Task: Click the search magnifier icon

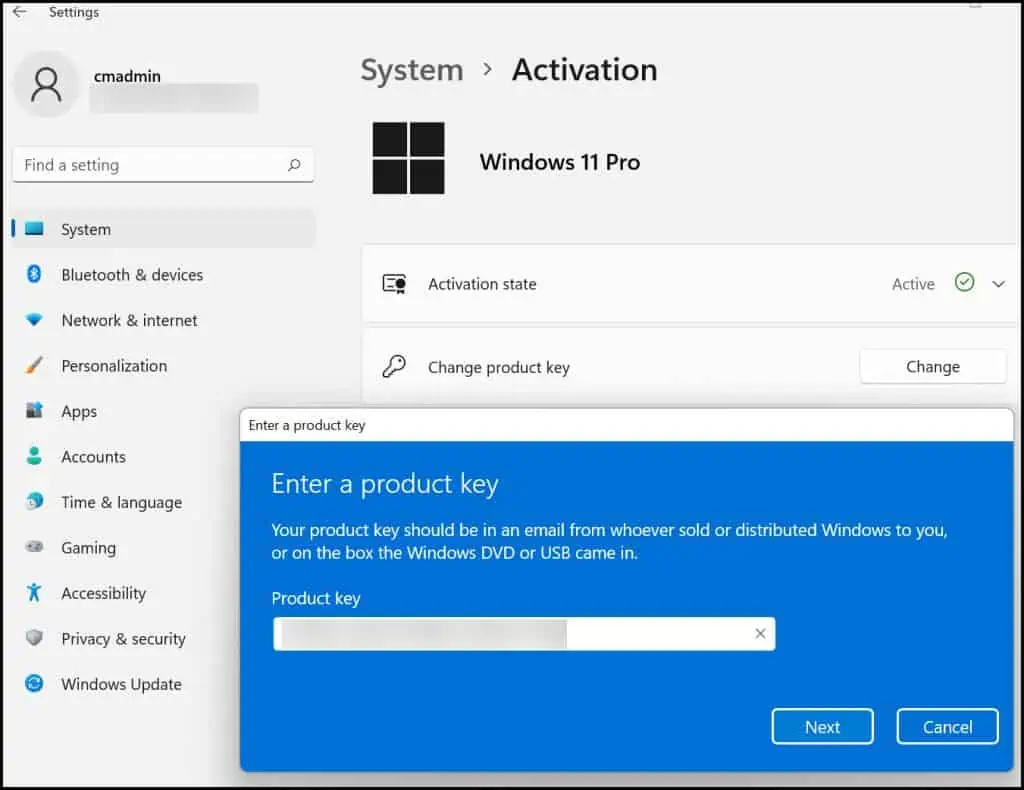Action: point(295,165)
